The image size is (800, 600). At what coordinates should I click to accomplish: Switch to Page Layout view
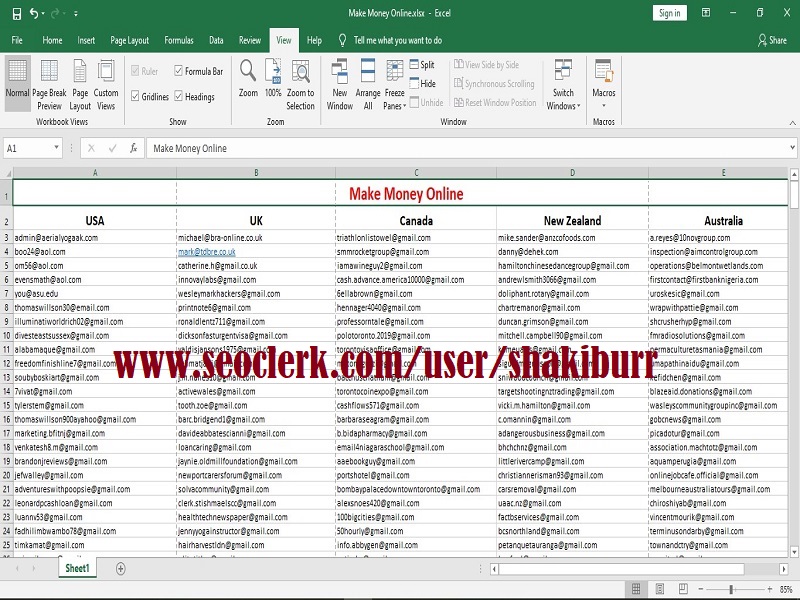[80, 83]
